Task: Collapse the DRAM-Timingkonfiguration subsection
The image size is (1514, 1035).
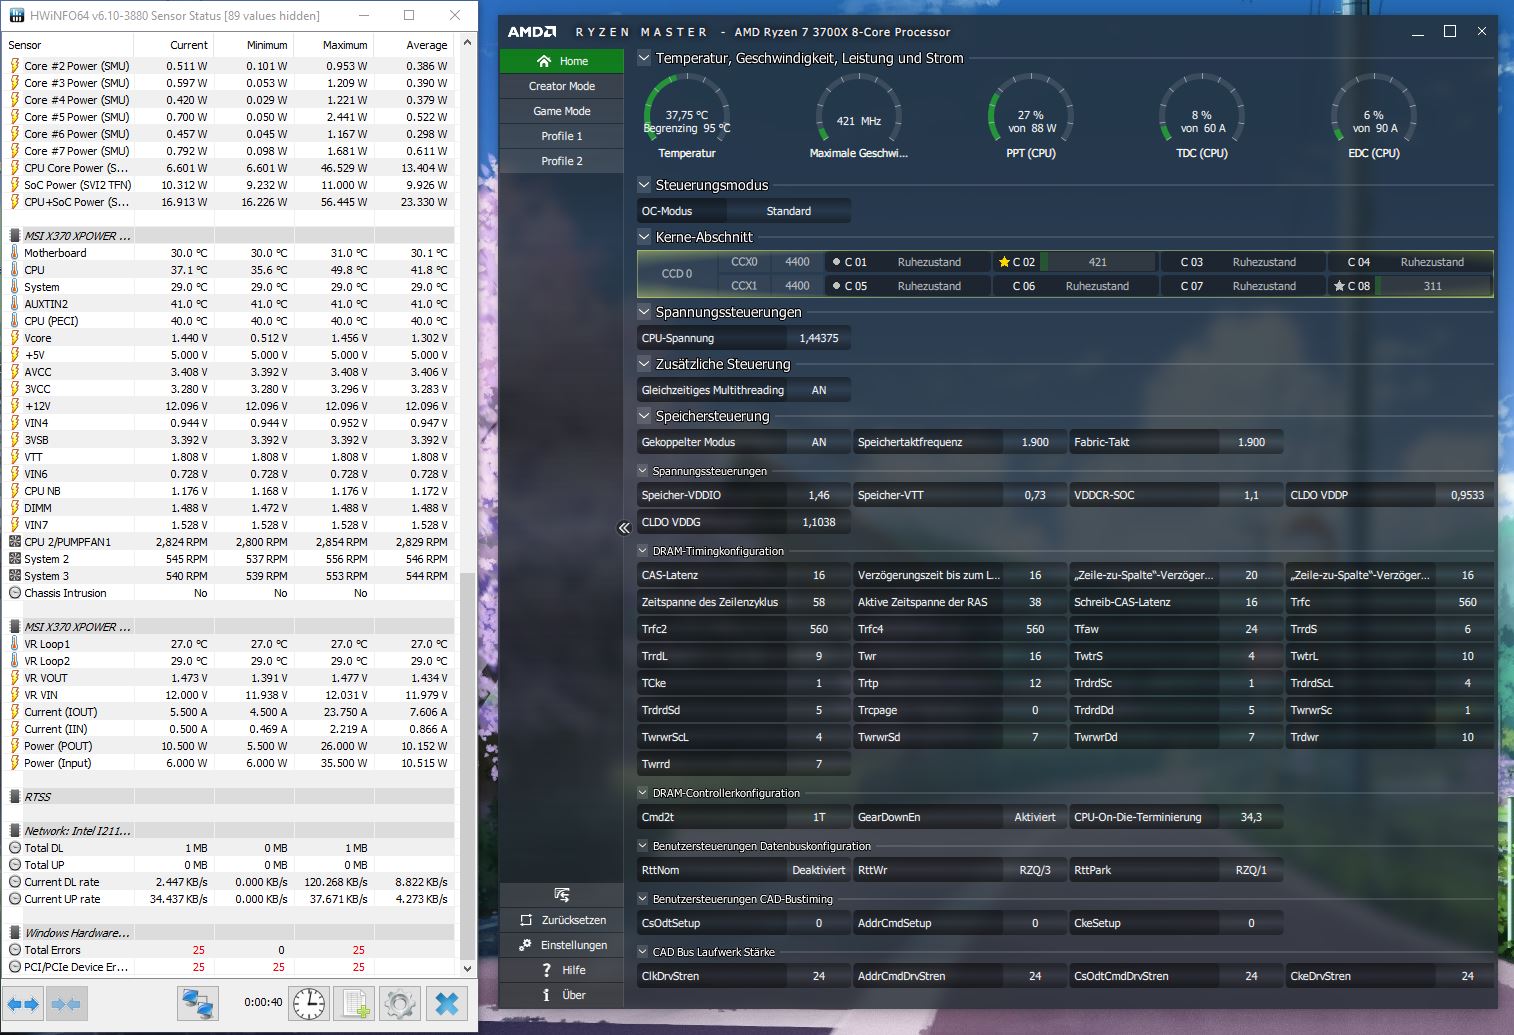Action: pos(643,551)
